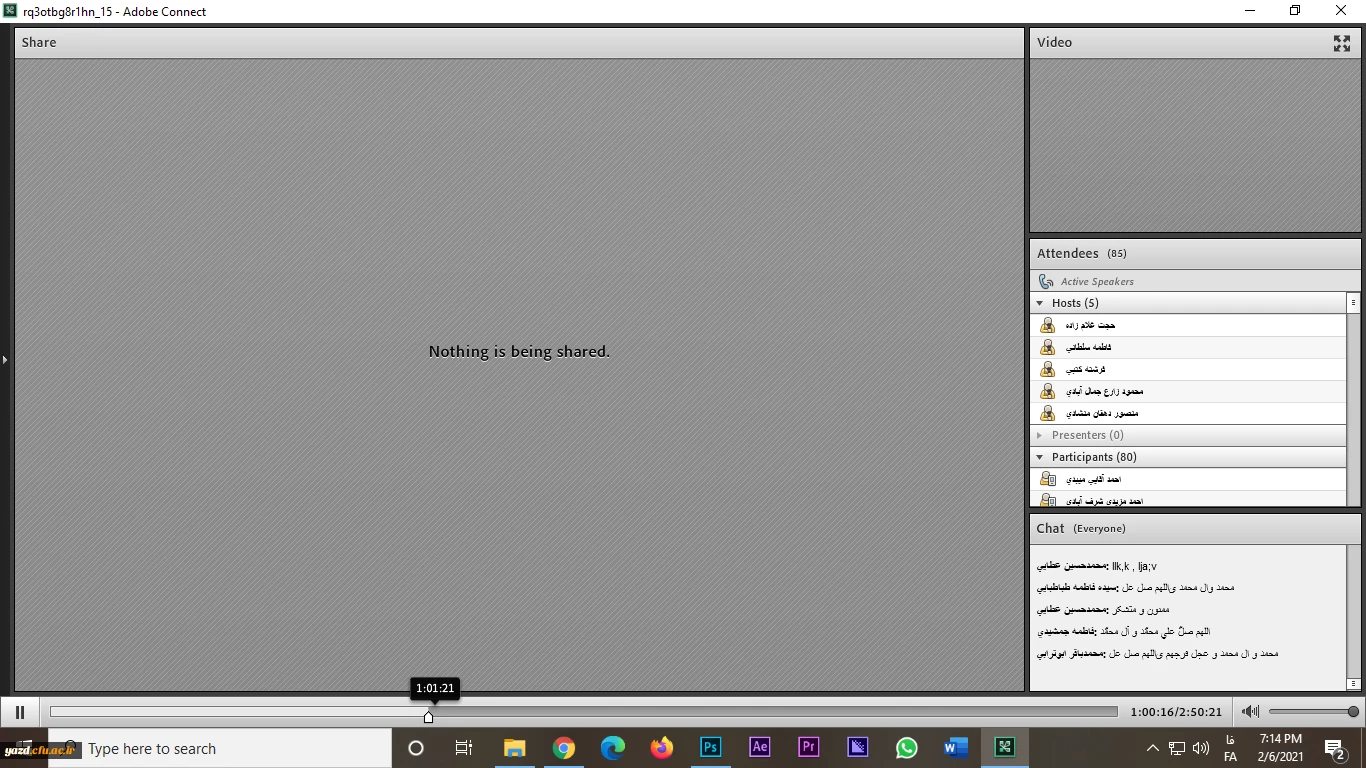Collapse the Participants (80) group
The image size is (1366, 768).
point(1040,457)
